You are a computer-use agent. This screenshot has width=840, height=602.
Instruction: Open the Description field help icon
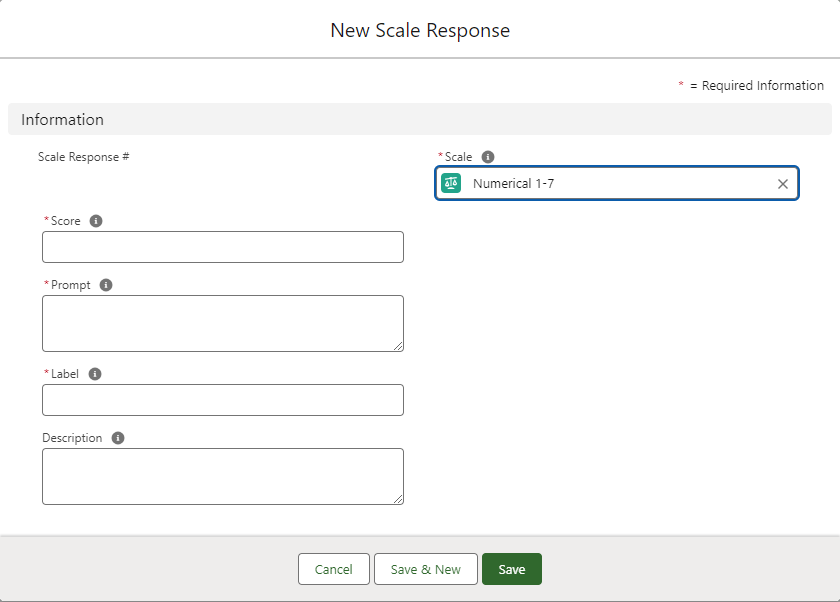tap(118, 438)
